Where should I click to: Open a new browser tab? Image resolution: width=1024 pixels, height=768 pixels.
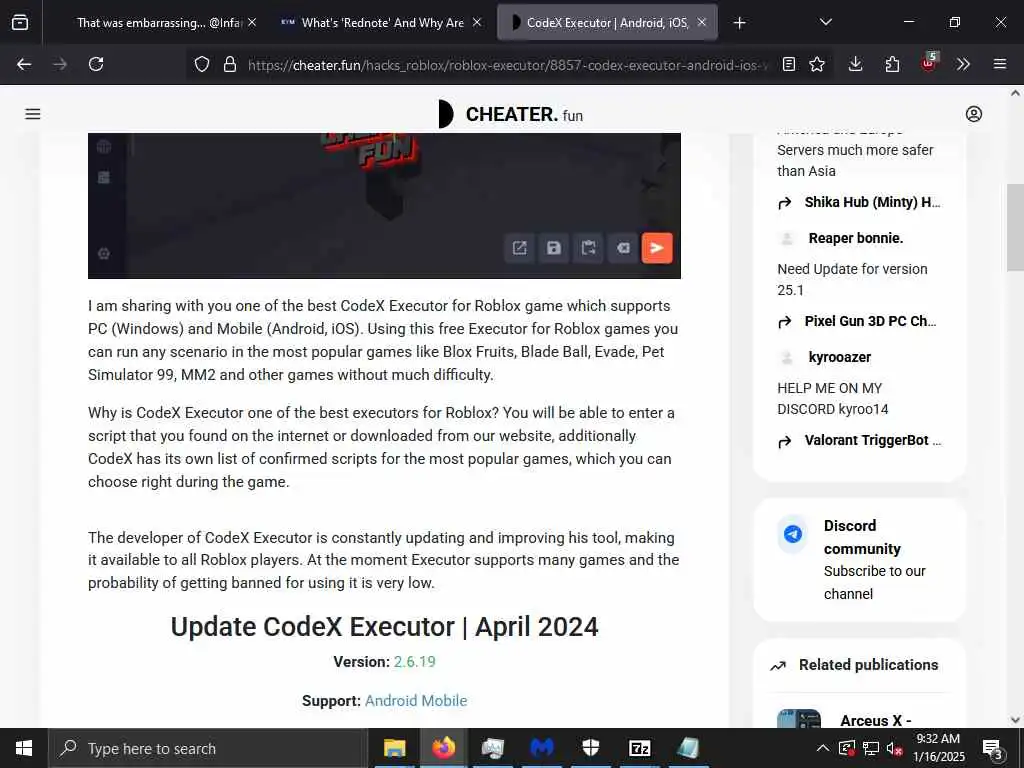click(739, 23)
